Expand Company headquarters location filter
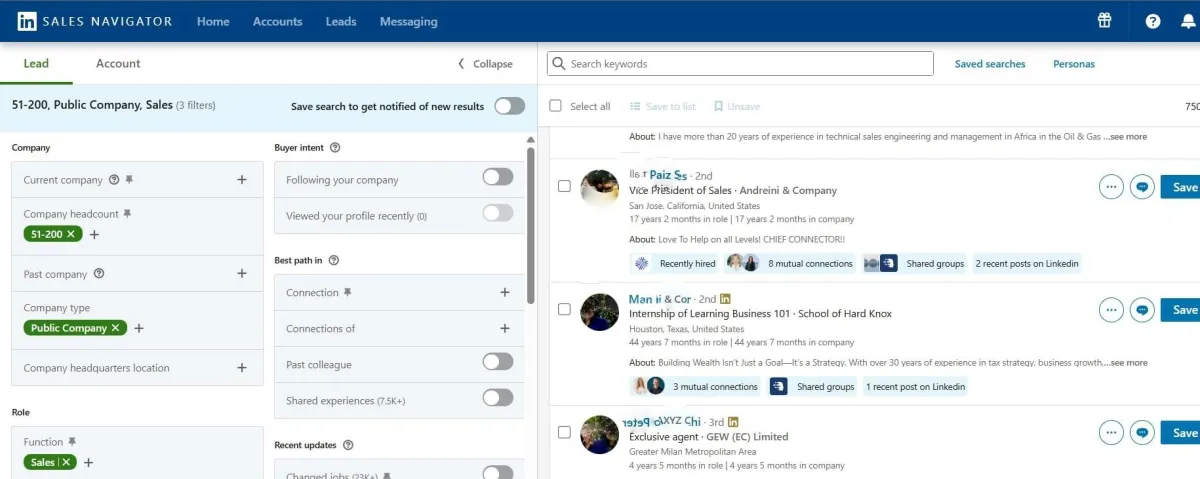 [x=242, y=368]
